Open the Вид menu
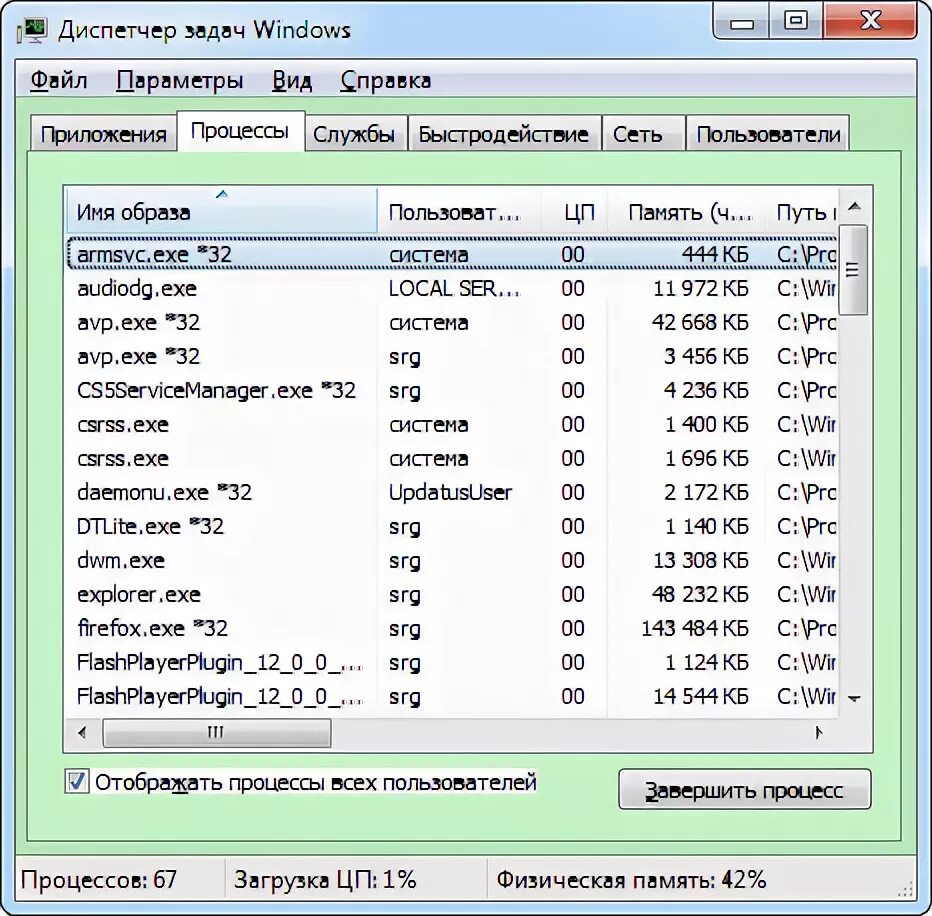The width and height of the screenshot is (932, 916). tap(292, 80)
